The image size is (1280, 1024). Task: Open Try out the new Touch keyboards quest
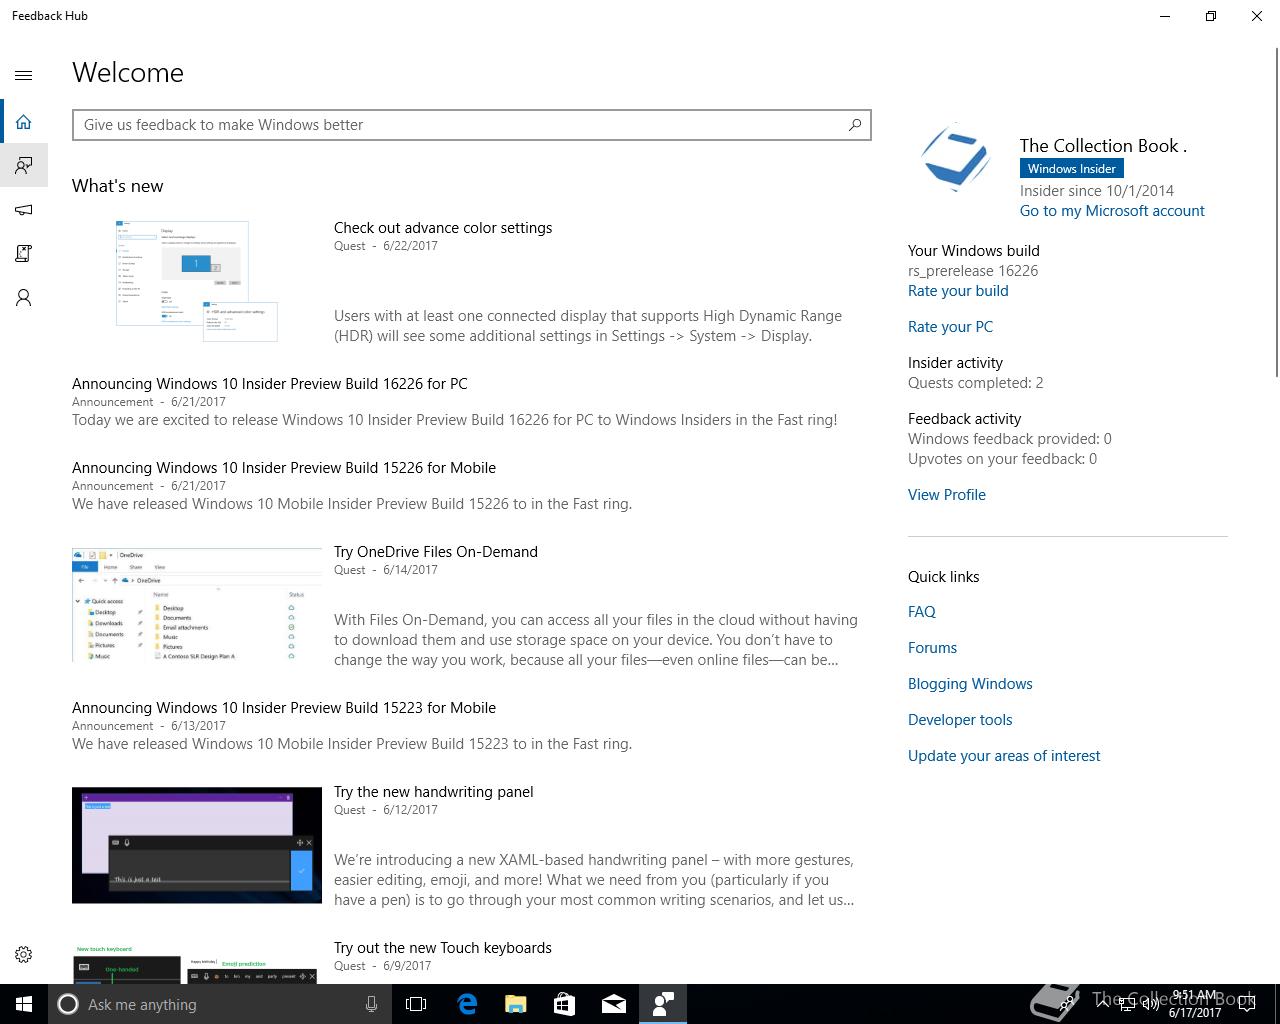pos(443,948)
